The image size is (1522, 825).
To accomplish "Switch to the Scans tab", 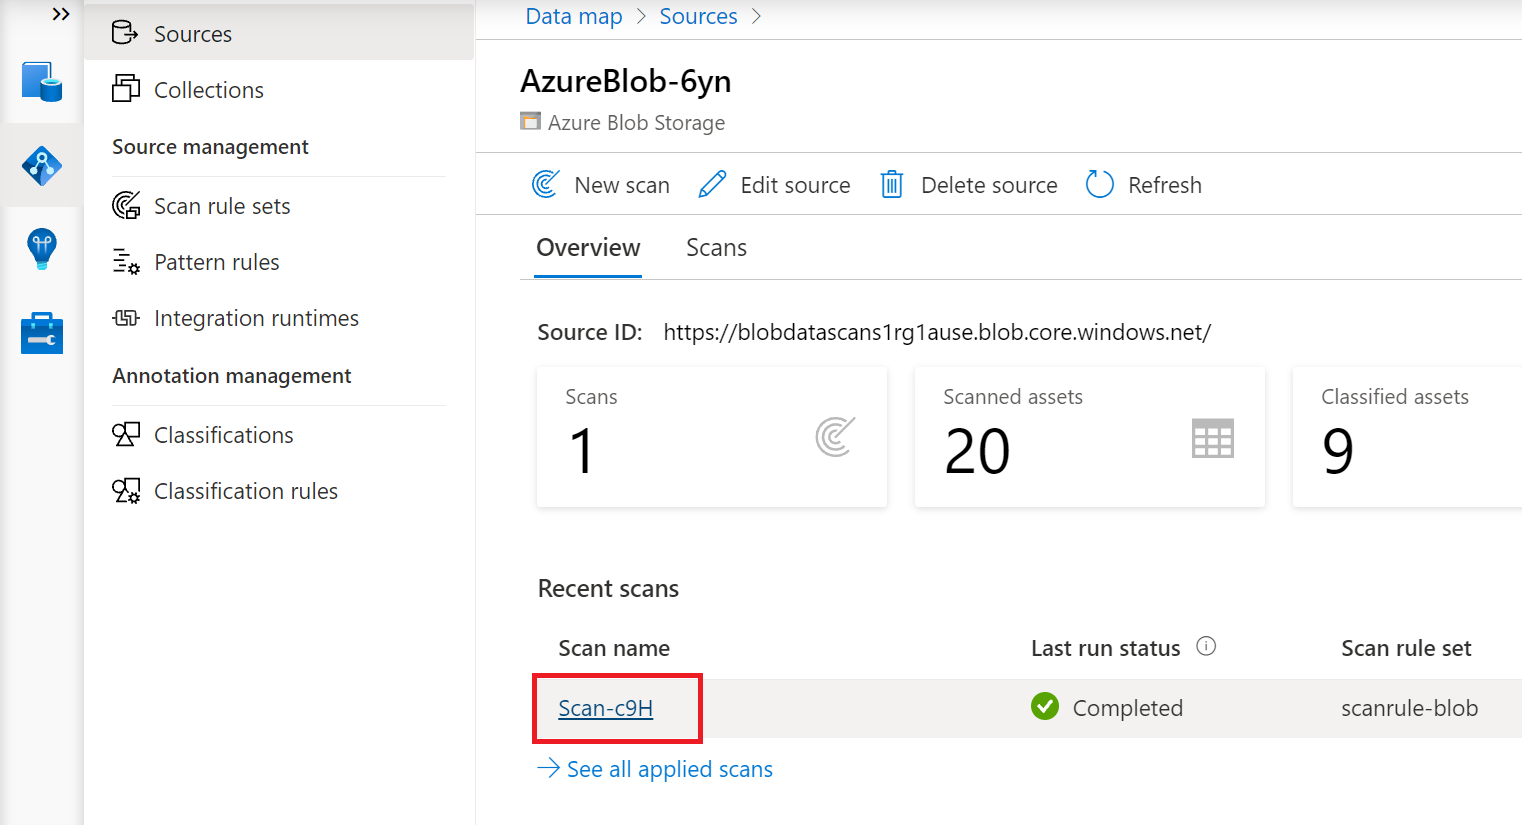I will (x=716, y=247).
